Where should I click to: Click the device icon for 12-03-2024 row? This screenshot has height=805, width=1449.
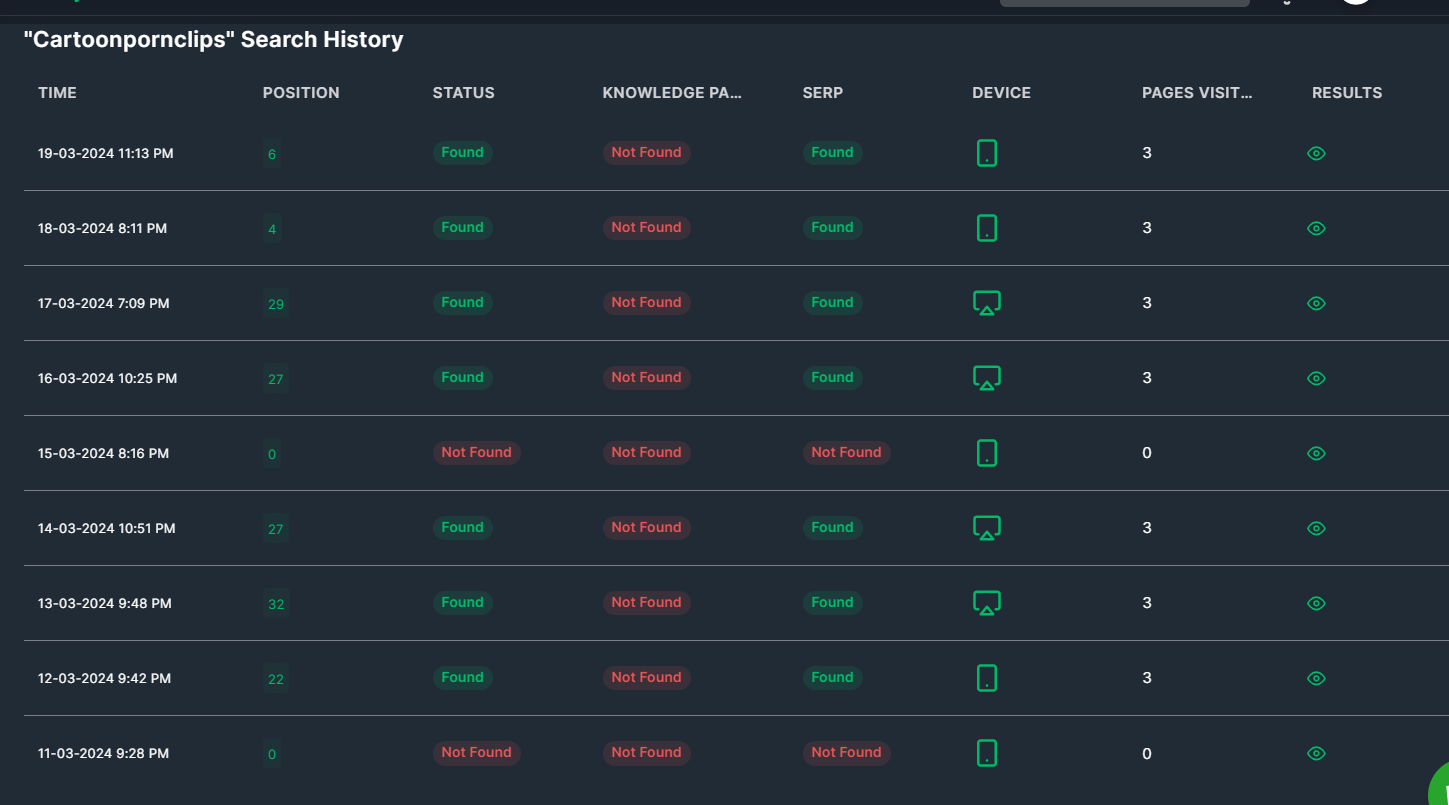pyautogui.click(x=987, y=678)
